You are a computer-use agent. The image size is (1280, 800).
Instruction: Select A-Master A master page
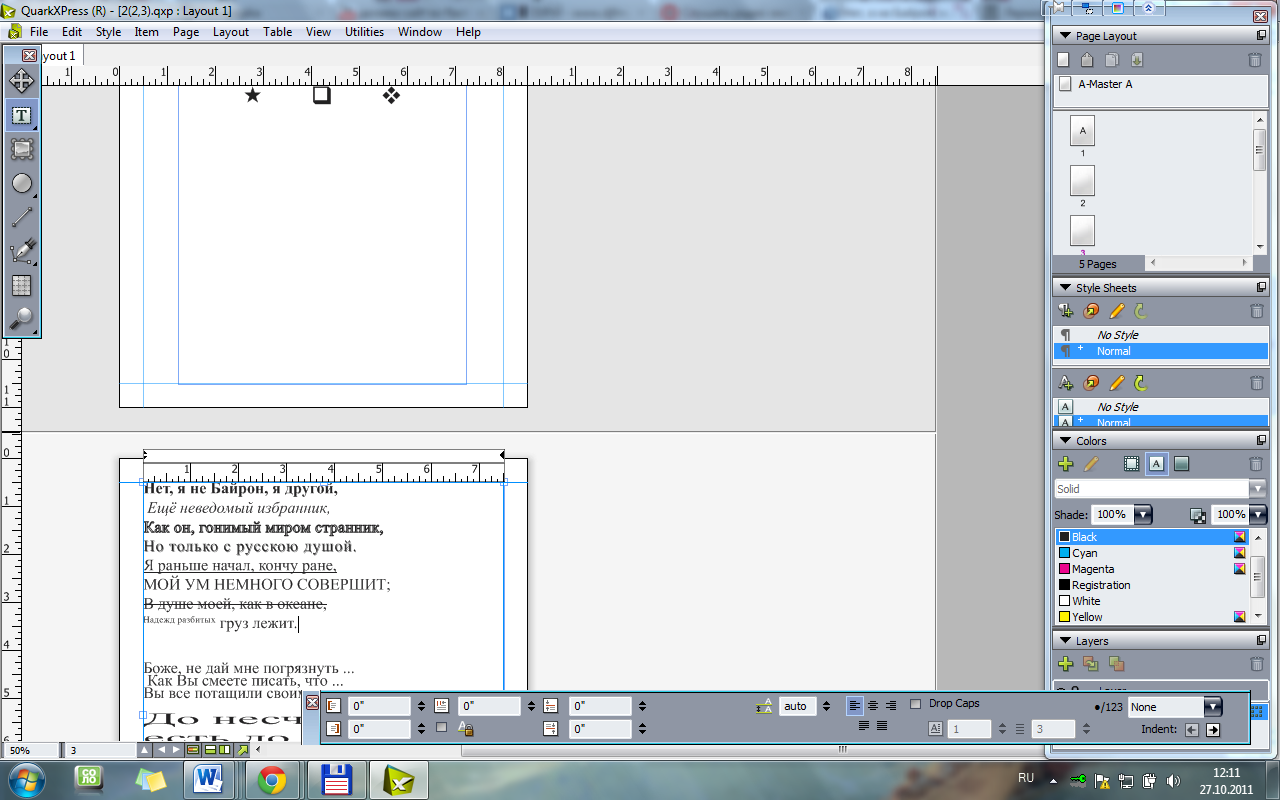[x=1105, y=84]
